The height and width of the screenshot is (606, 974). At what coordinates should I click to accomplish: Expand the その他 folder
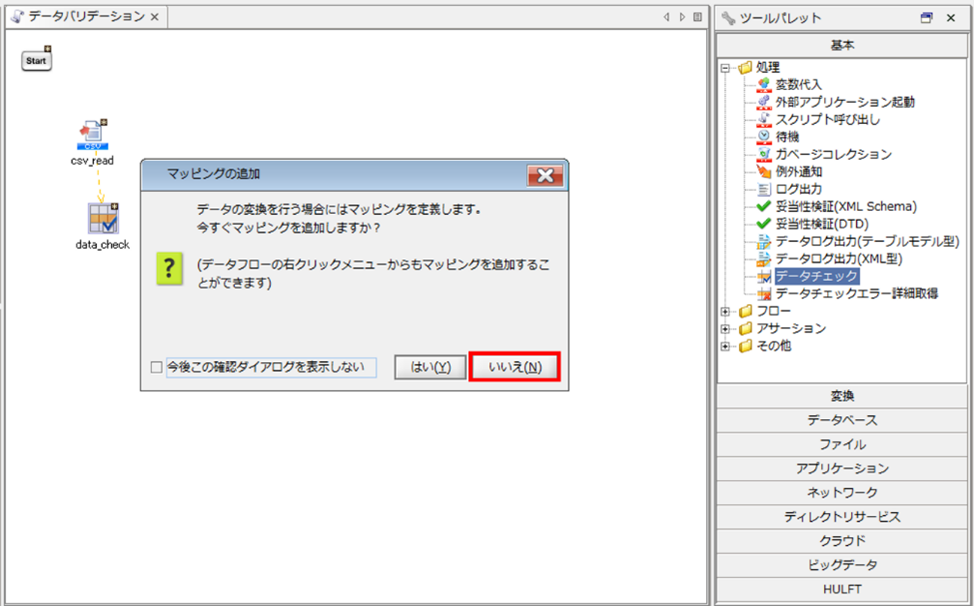pyautogui.click(x=725, y=346)
